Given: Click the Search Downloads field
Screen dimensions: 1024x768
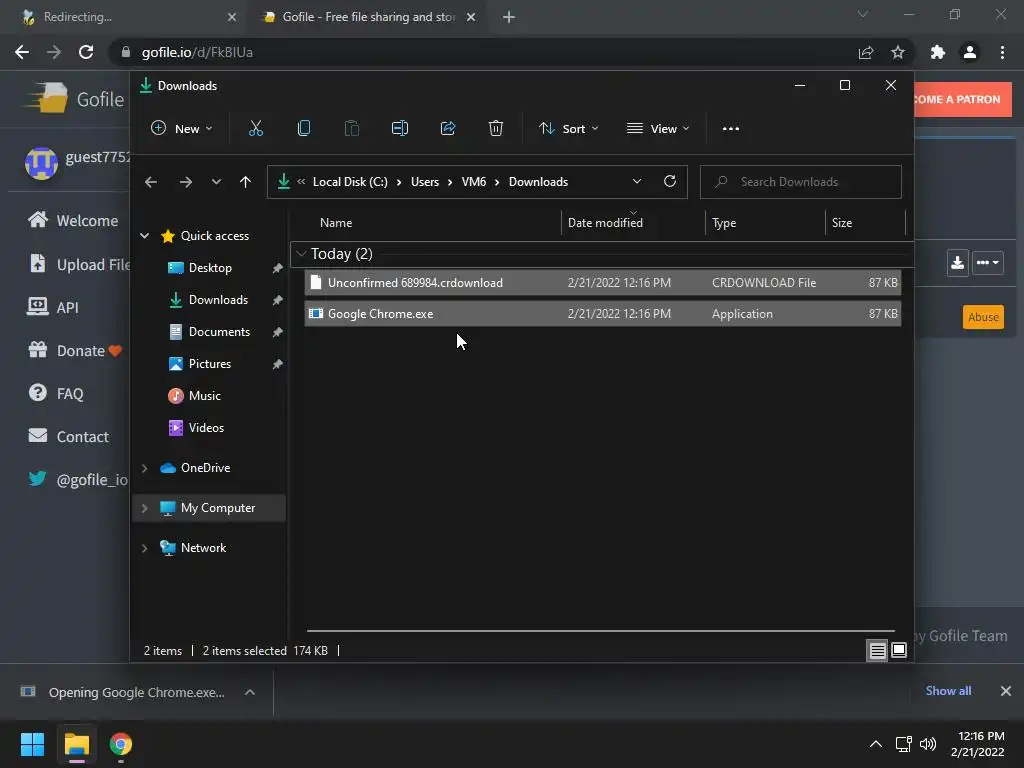Looking at the screenshot, I should pyautogui.click(x=801, y=182).
